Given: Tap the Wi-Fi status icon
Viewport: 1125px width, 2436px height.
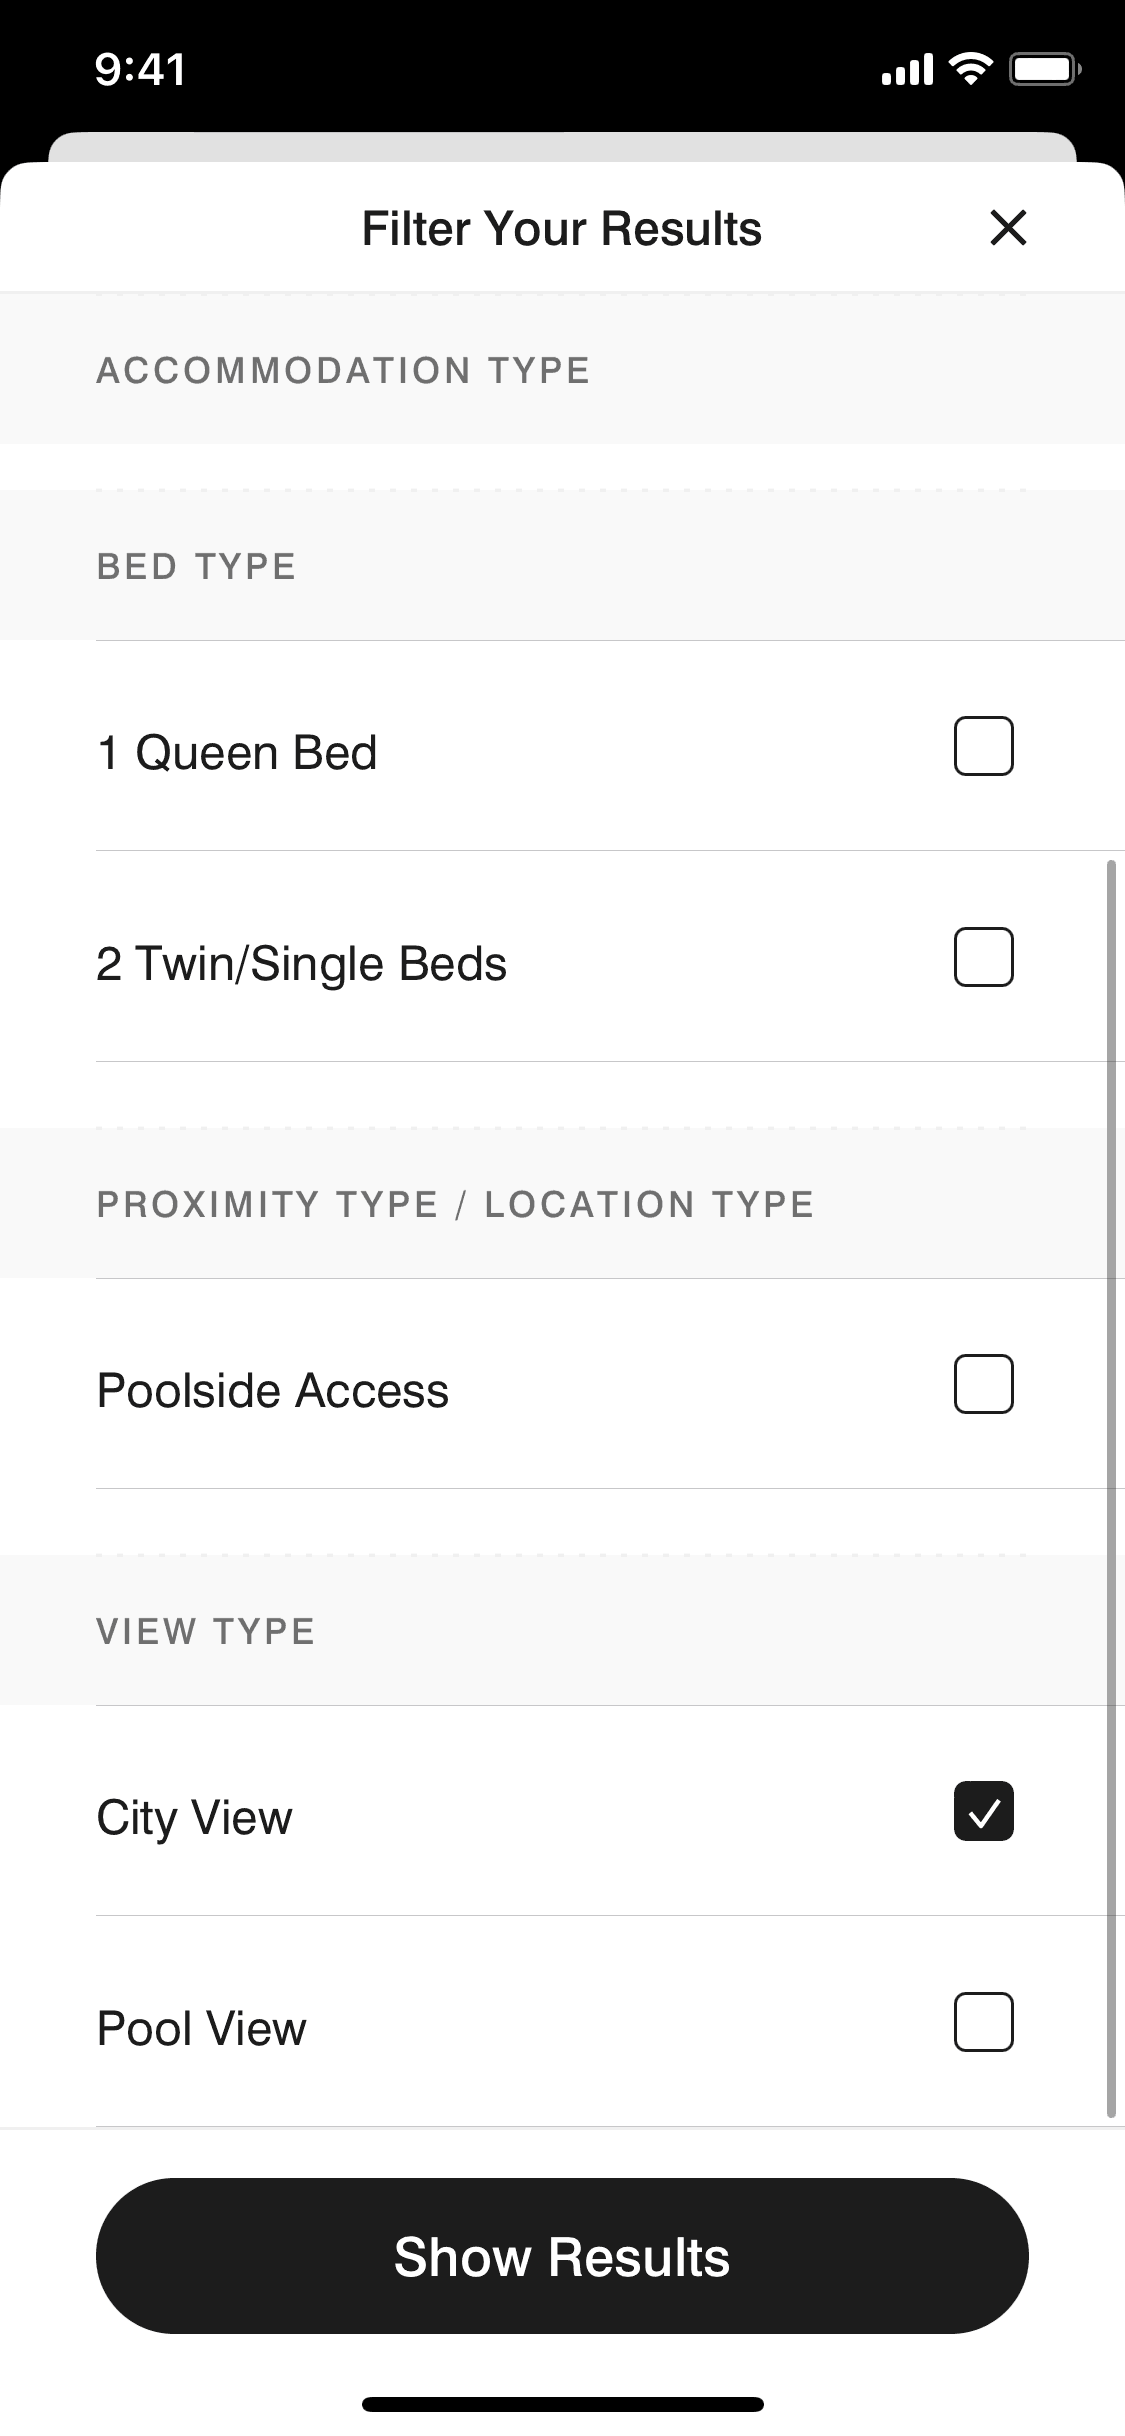Looking at the screenshot, I should click(x=969, y=69).
